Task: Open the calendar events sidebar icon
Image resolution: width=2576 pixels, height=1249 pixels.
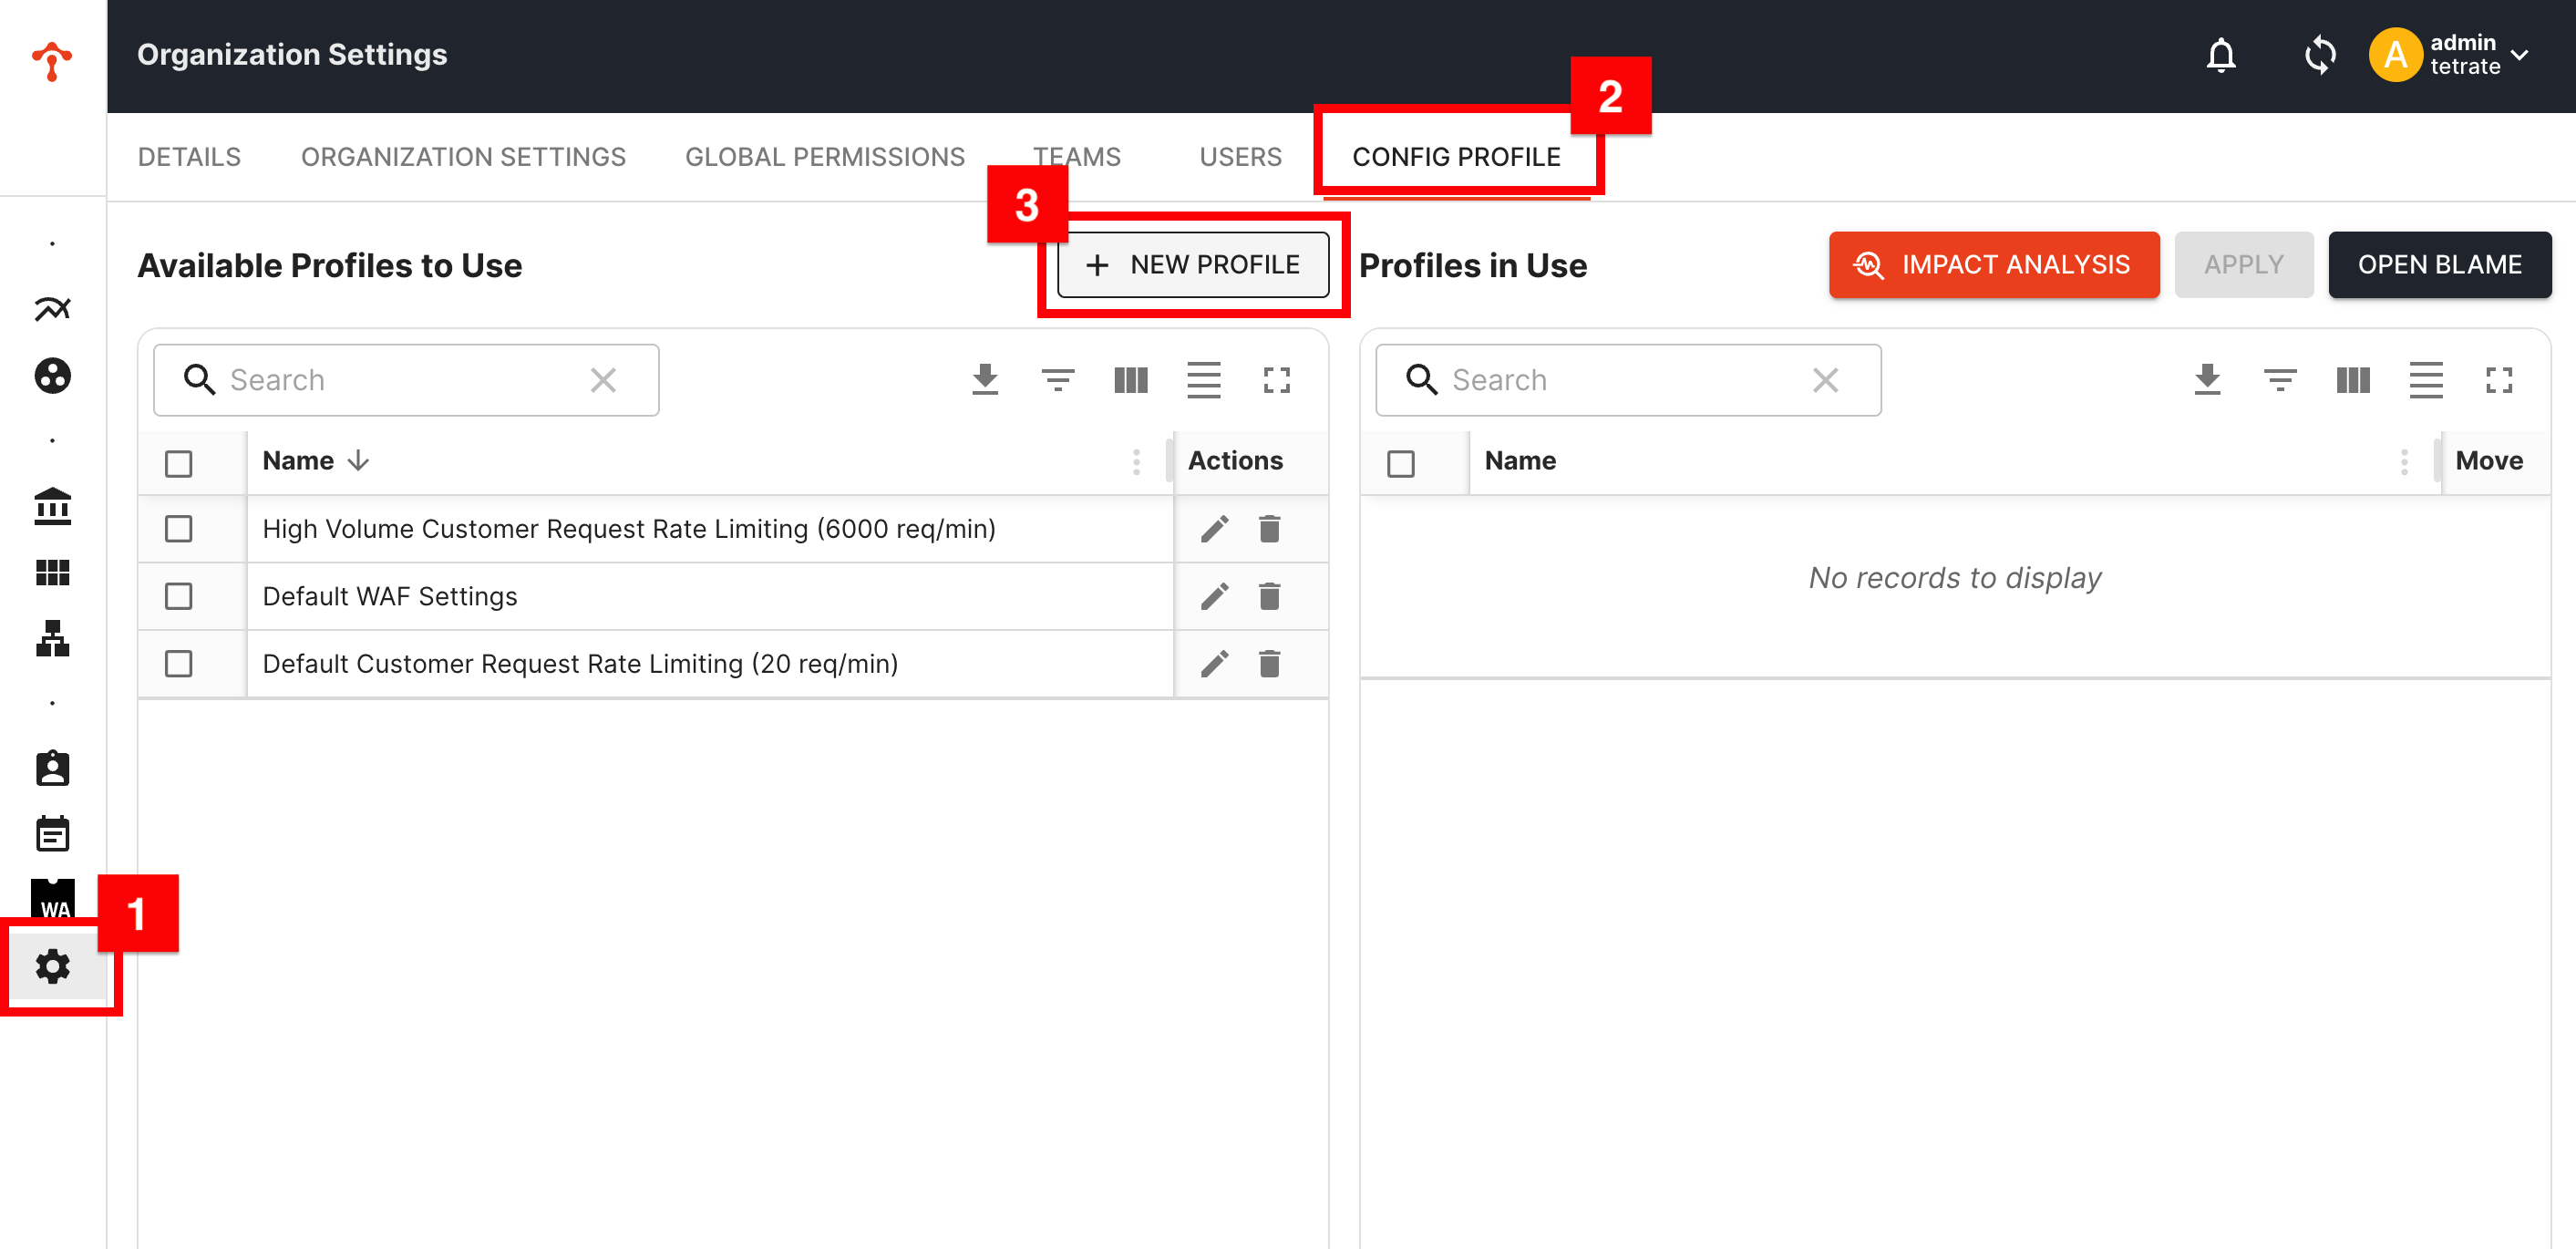Action: pyautogui.click(x=52, y=833)
